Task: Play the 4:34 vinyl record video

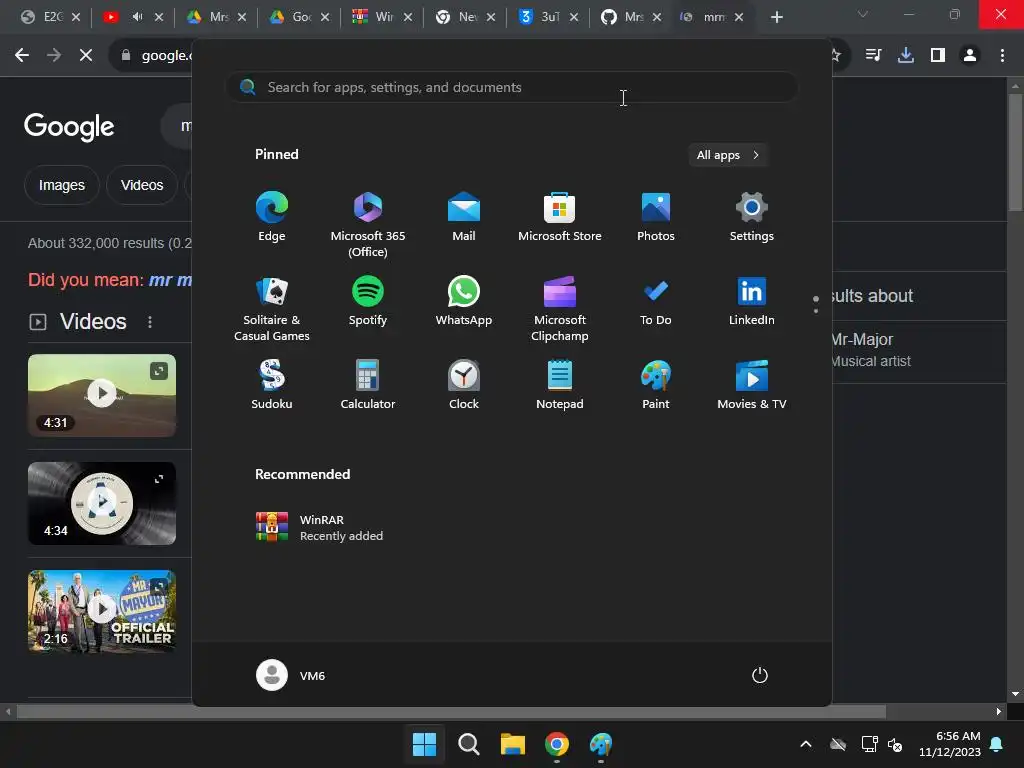Action: pos(102,504)
